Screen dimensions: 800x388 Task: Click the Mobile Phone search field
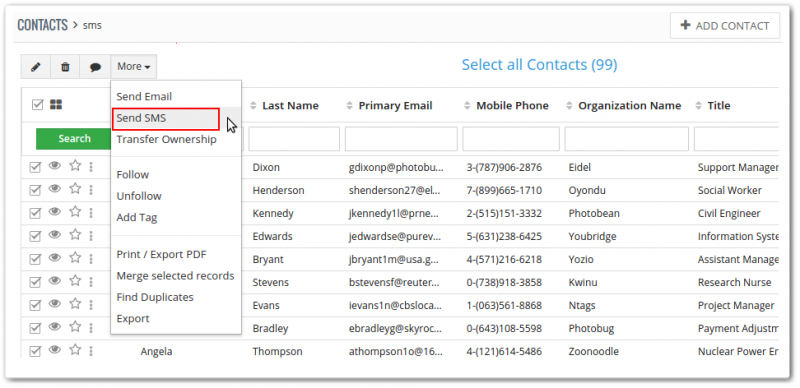[x=511, y=139]
